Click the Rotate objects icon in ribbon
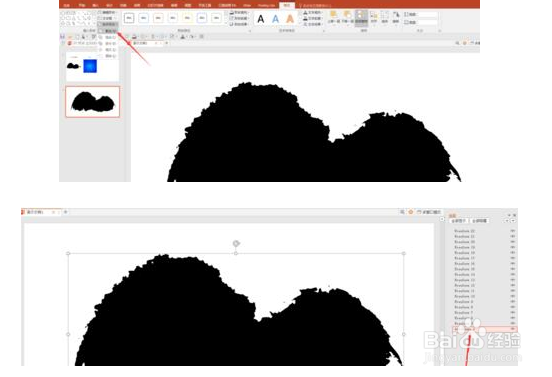The height and width of the screenshot is (377, 552). (x=396, y=17)
